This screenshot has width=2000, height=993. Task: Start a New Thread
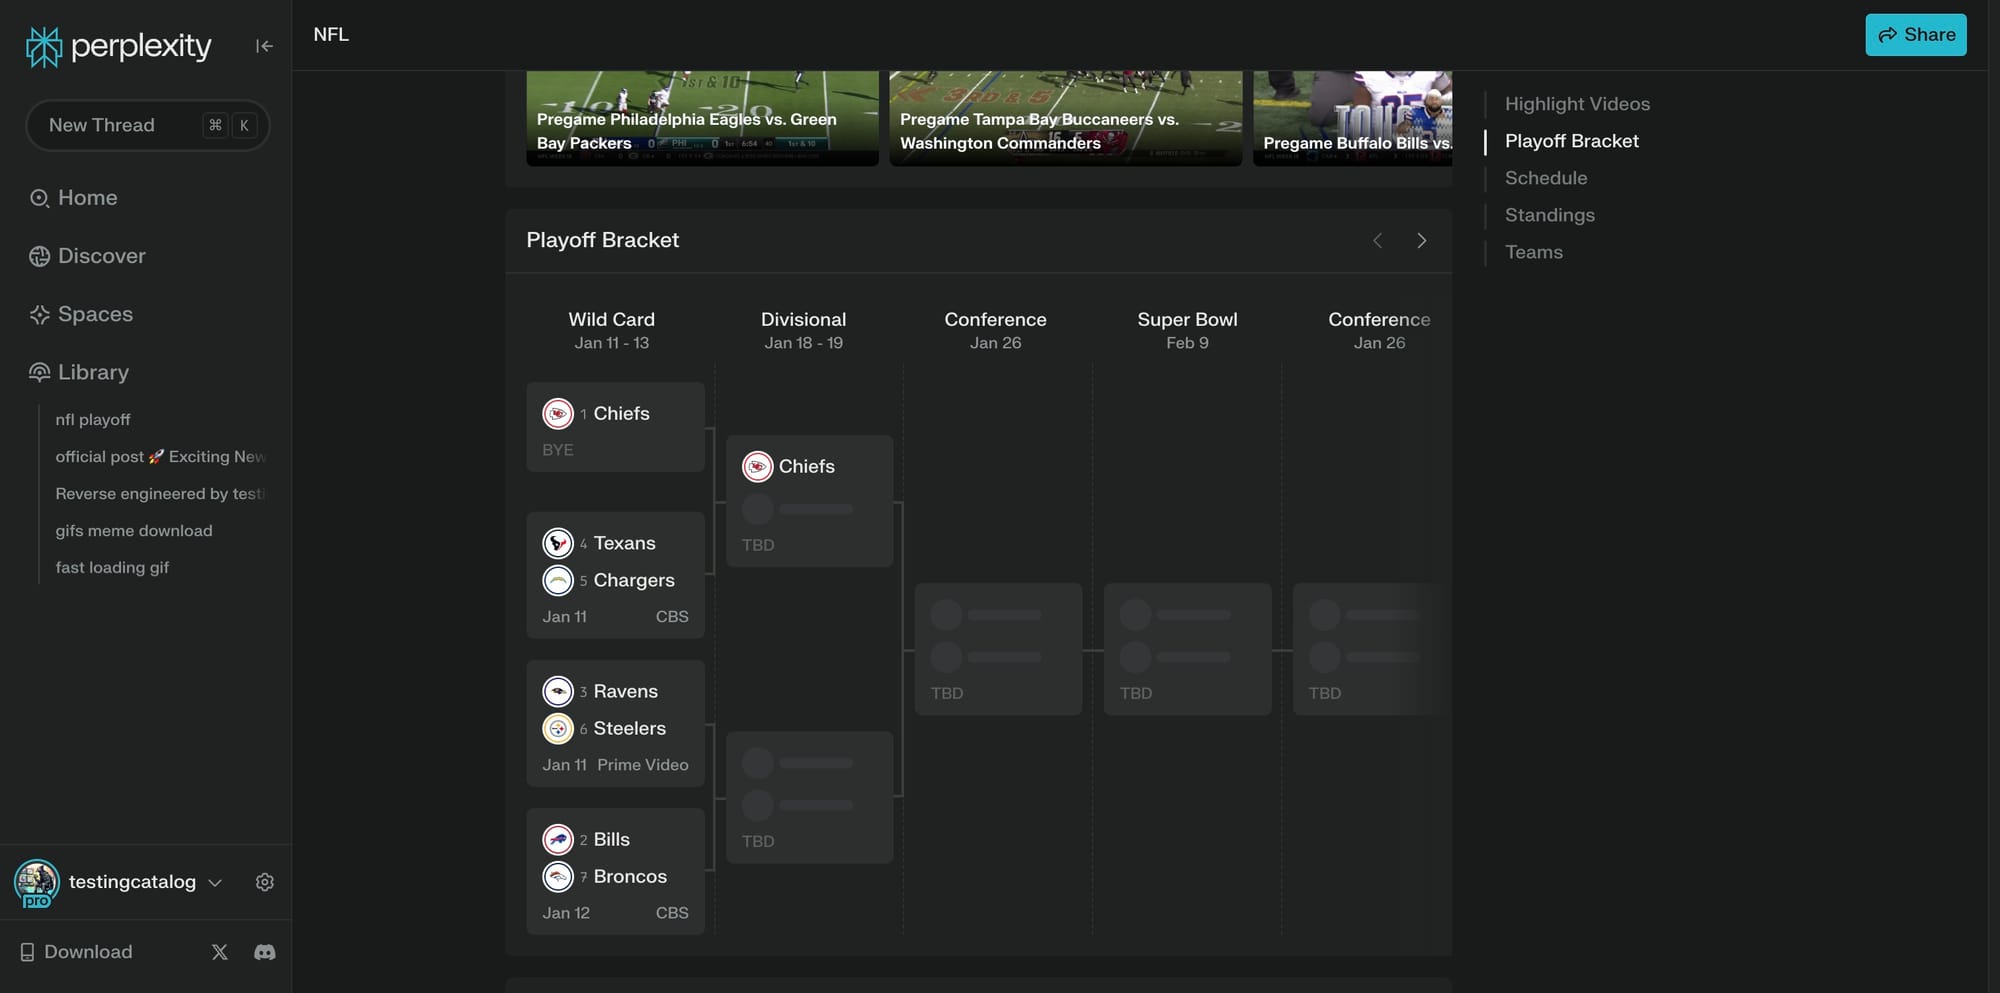148,125
